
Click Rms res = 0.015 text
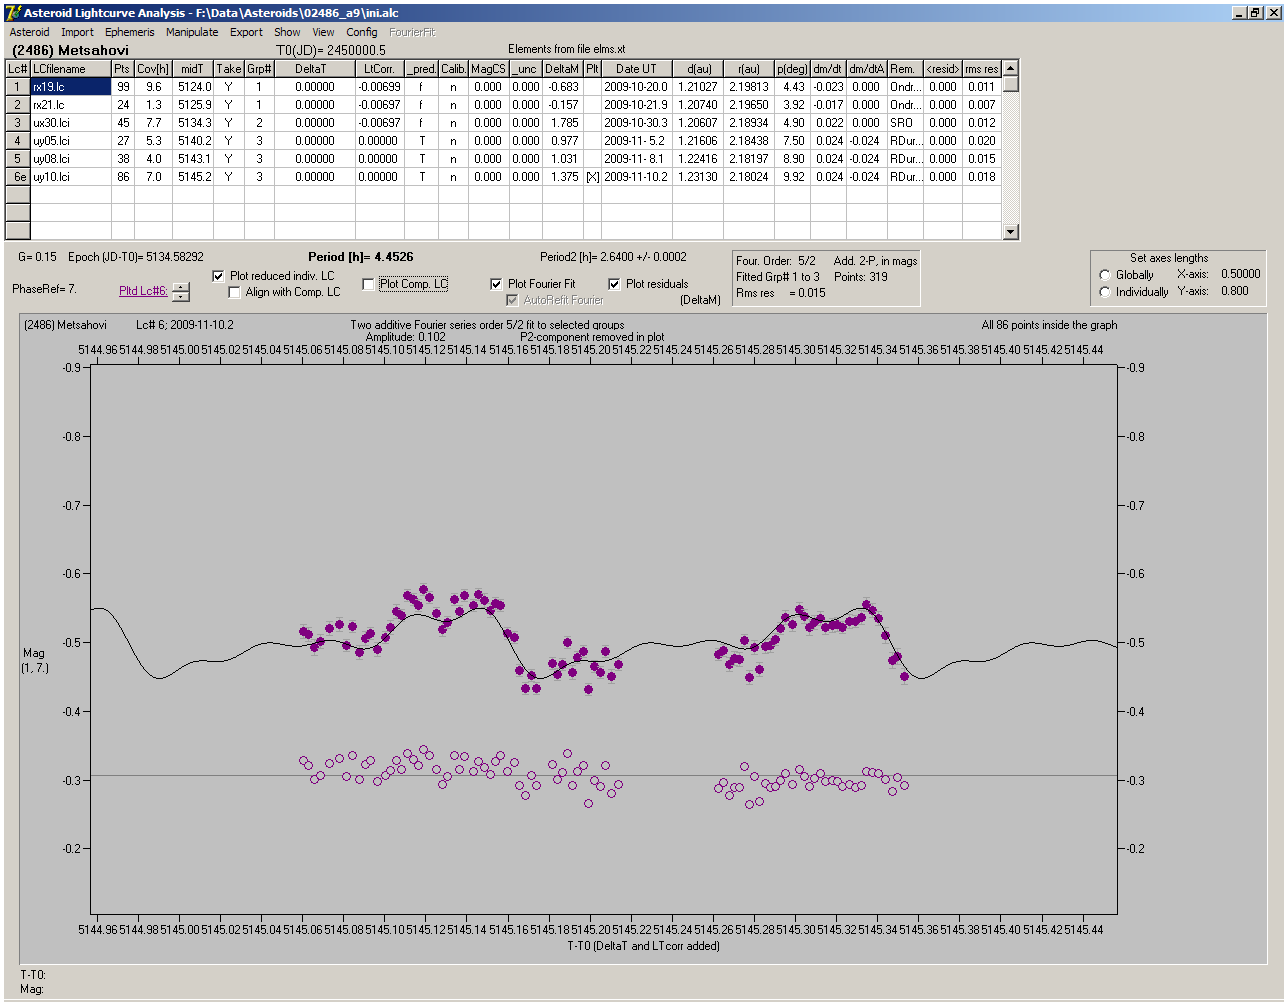pyautogui.click(x=781, y=293)
